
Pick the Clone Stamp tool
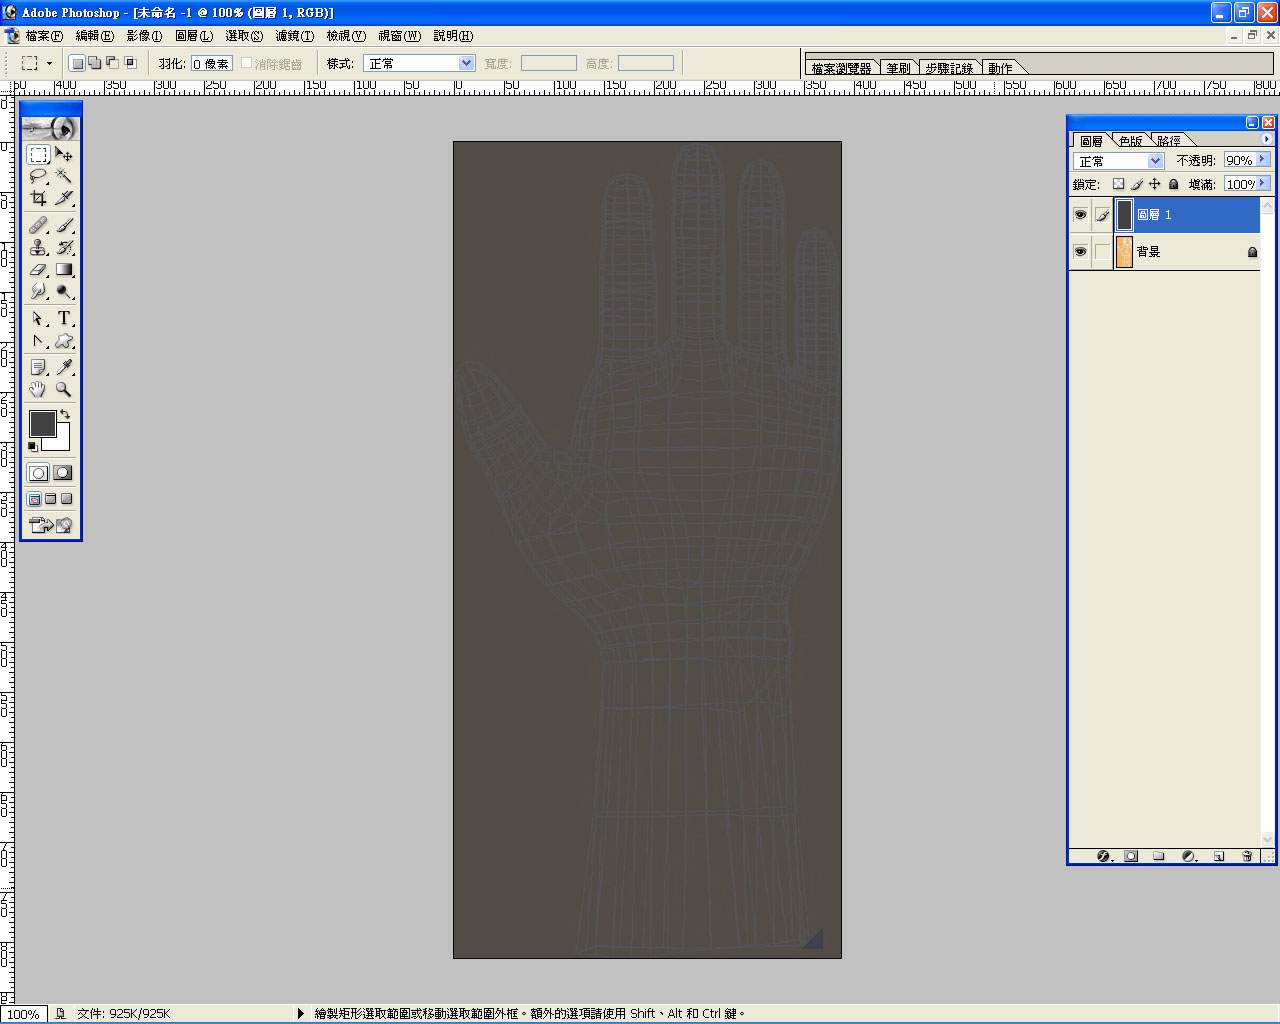pos(38,248)
